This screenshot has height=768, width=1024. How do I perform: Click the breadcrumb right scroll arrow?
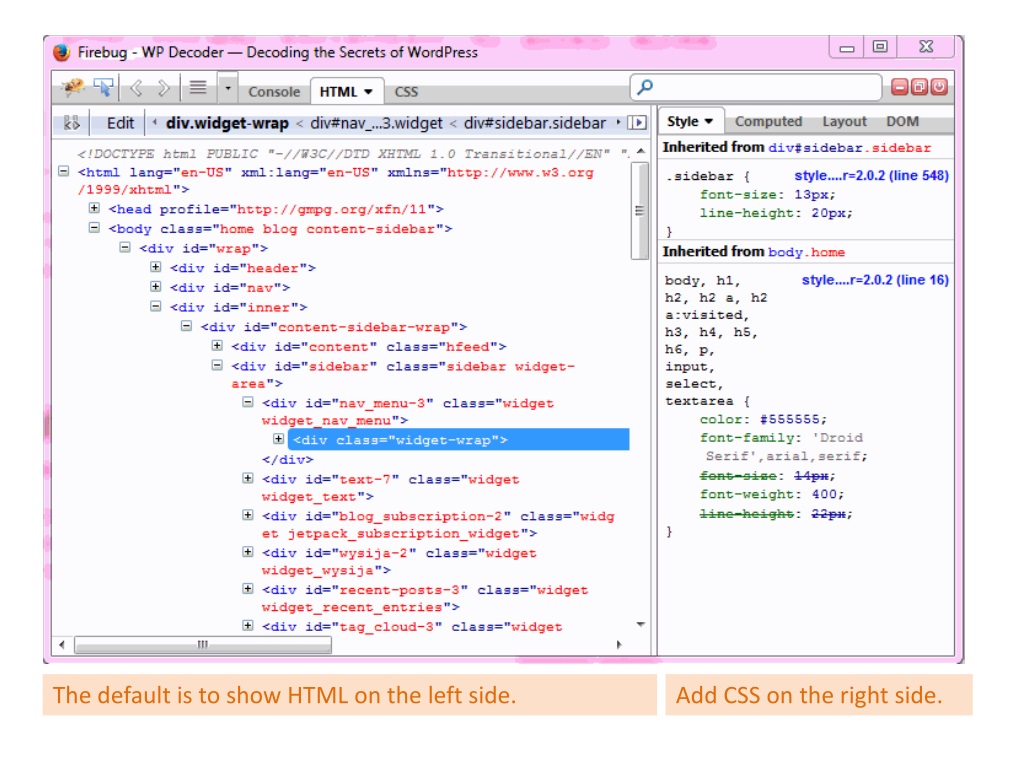618,123
